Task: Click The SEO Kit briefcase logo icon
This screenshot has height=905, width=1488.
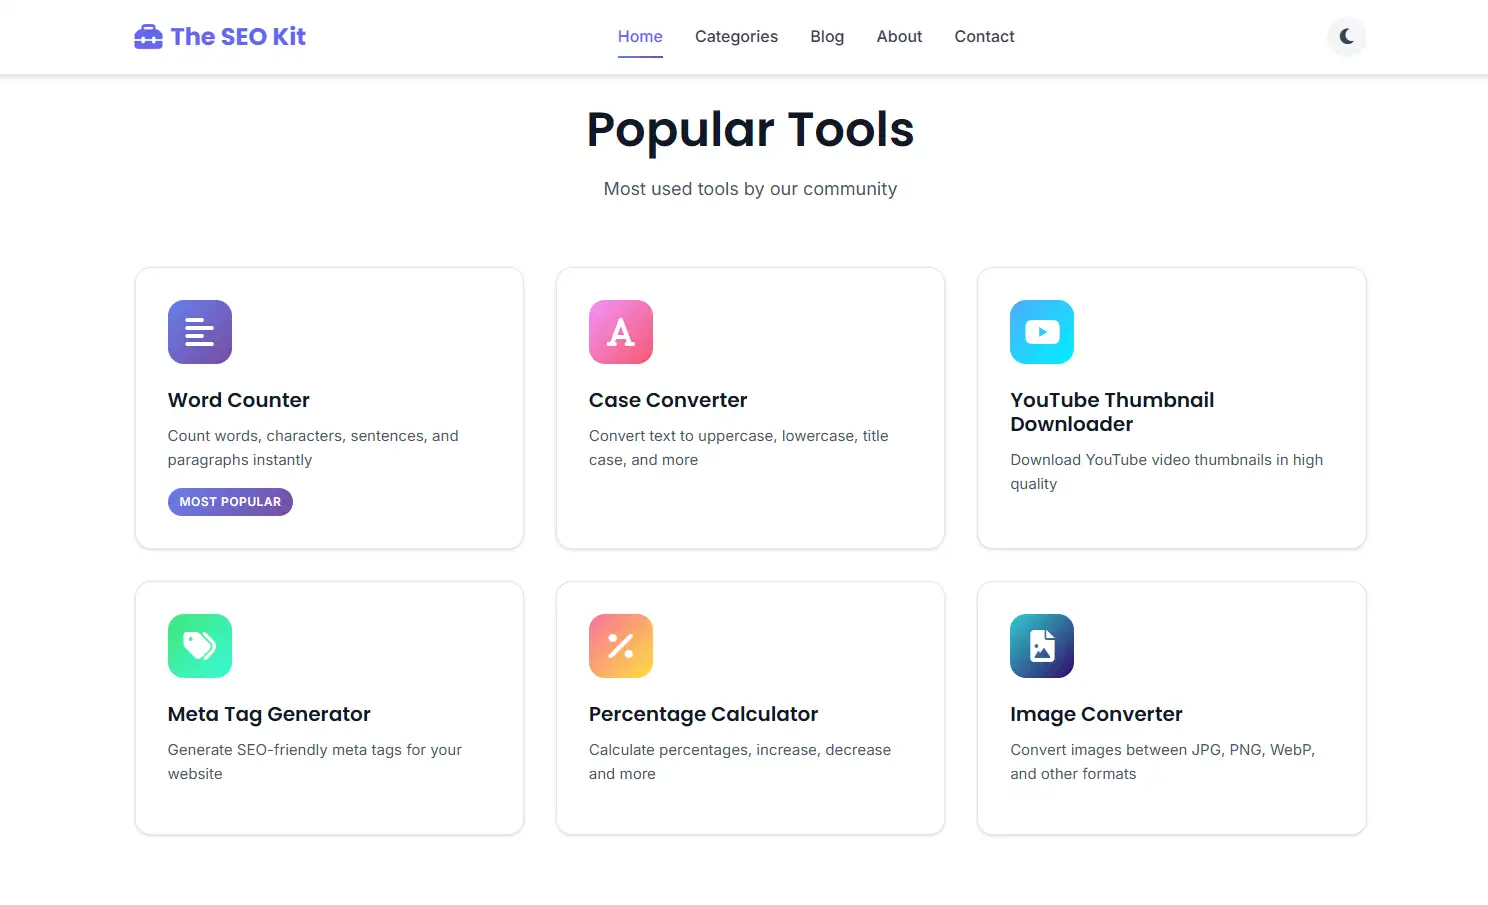Action: click(148, 36)
